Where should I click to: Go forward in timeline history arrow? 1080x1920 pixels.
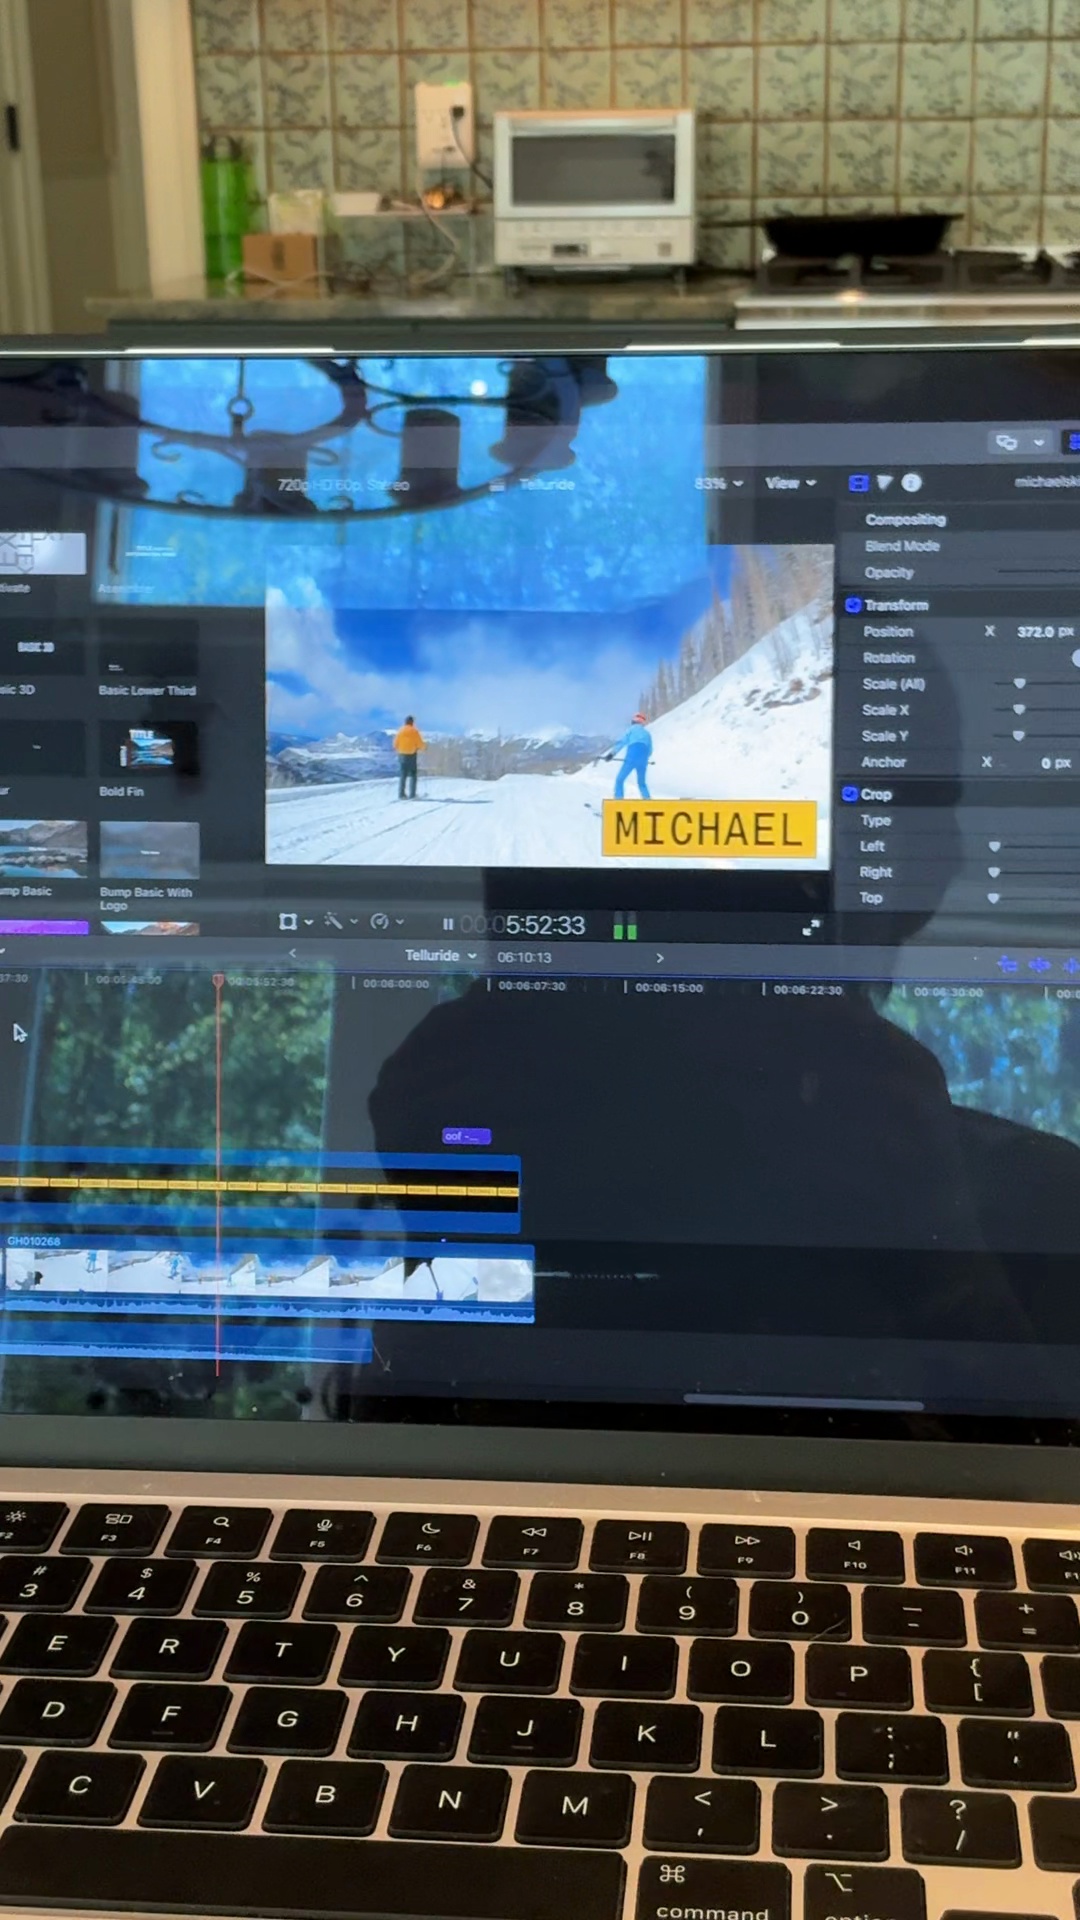[660, 958]
